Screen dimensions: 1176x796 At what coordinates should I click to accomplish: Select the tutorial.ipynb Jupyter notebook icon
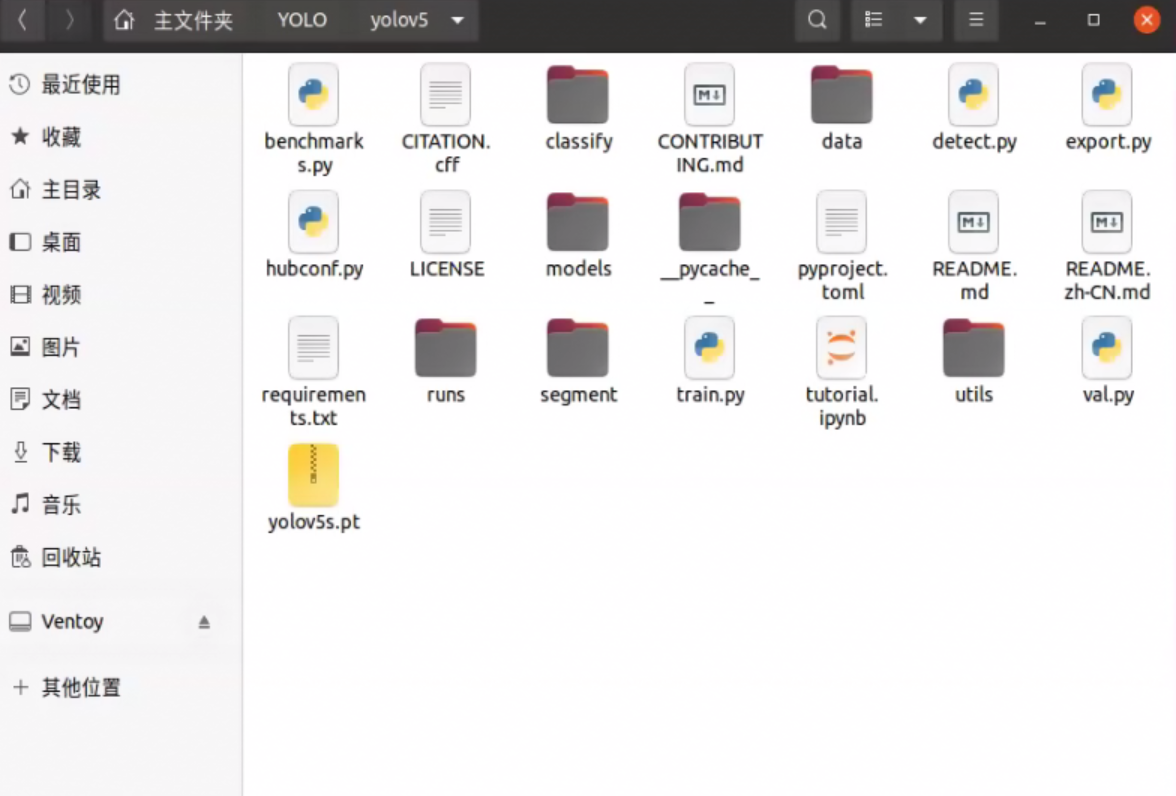842,348
